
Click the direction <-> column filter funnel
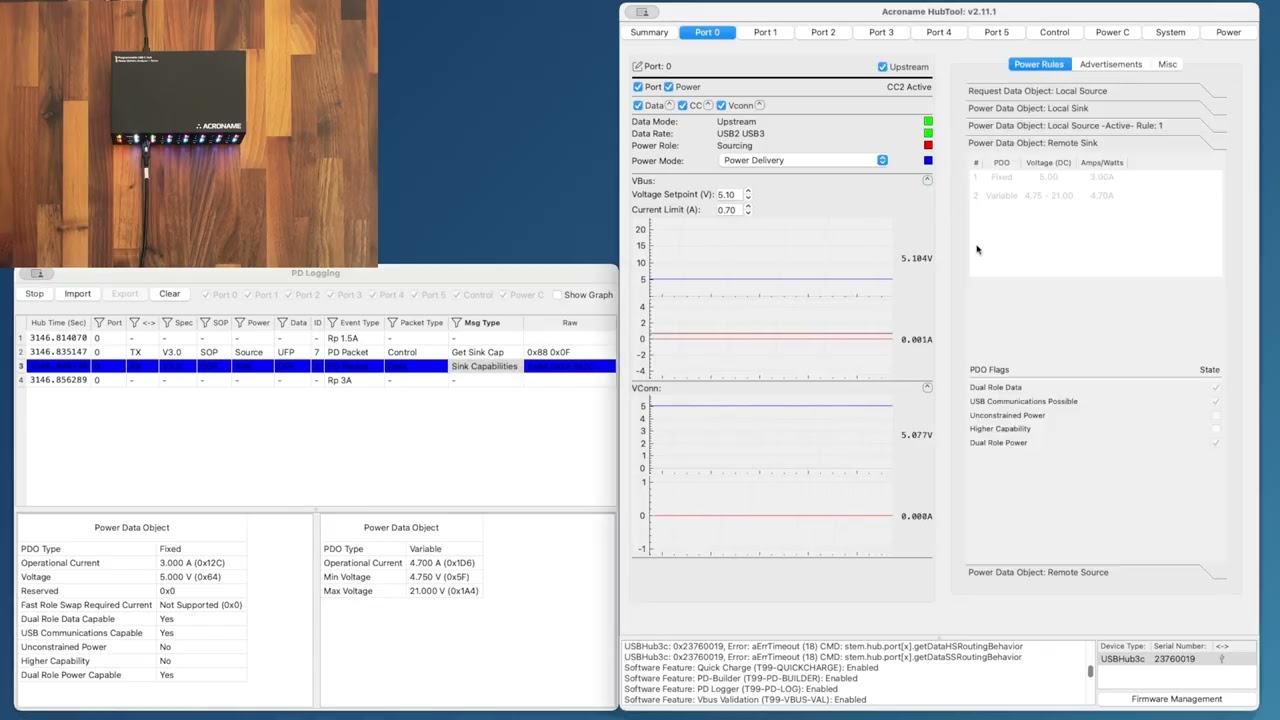tap(134, 323)
